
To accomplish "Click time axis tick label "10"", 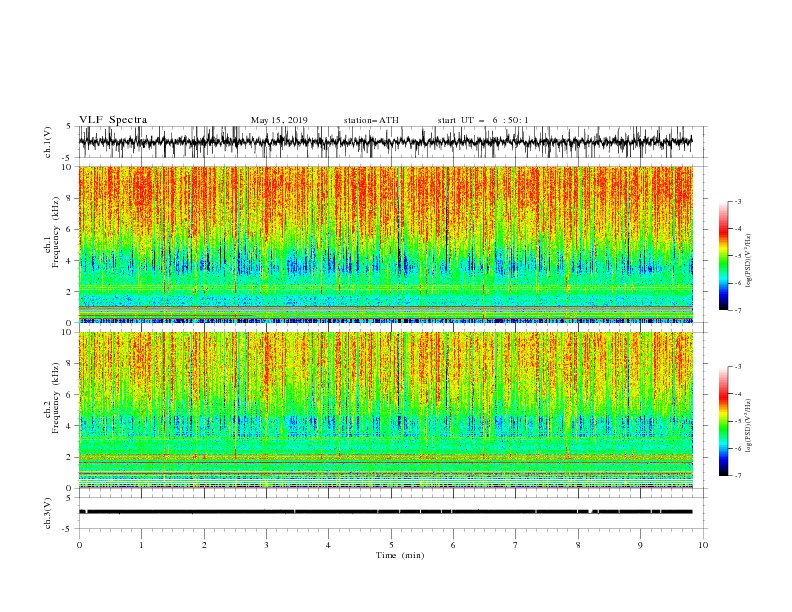I will tap(703, 545).
